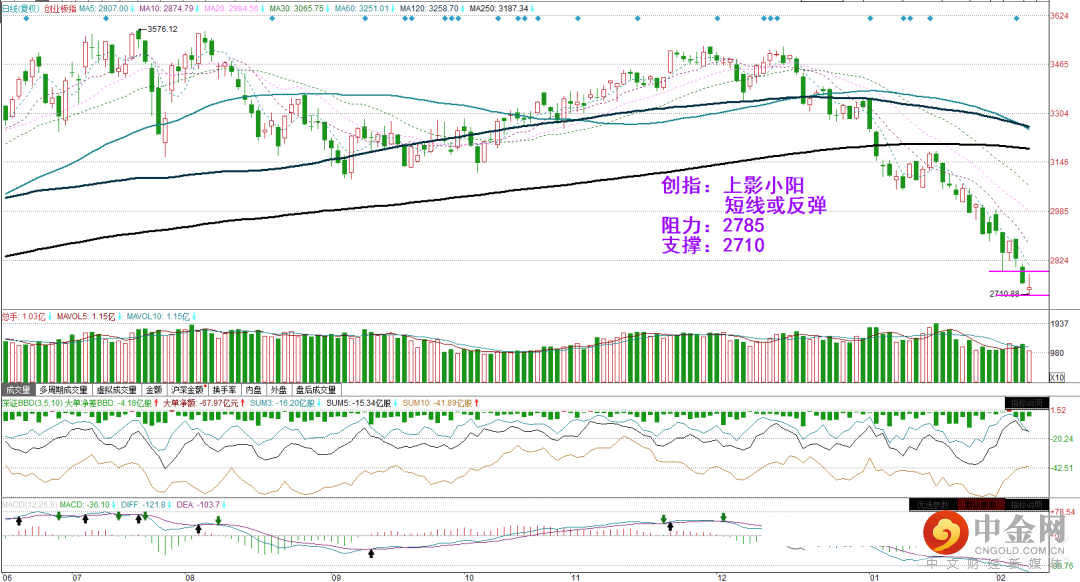Click the SUM10: -41.89亿股 value
1080x582 pixels.
pyautogui.click(x=437, y=403)
